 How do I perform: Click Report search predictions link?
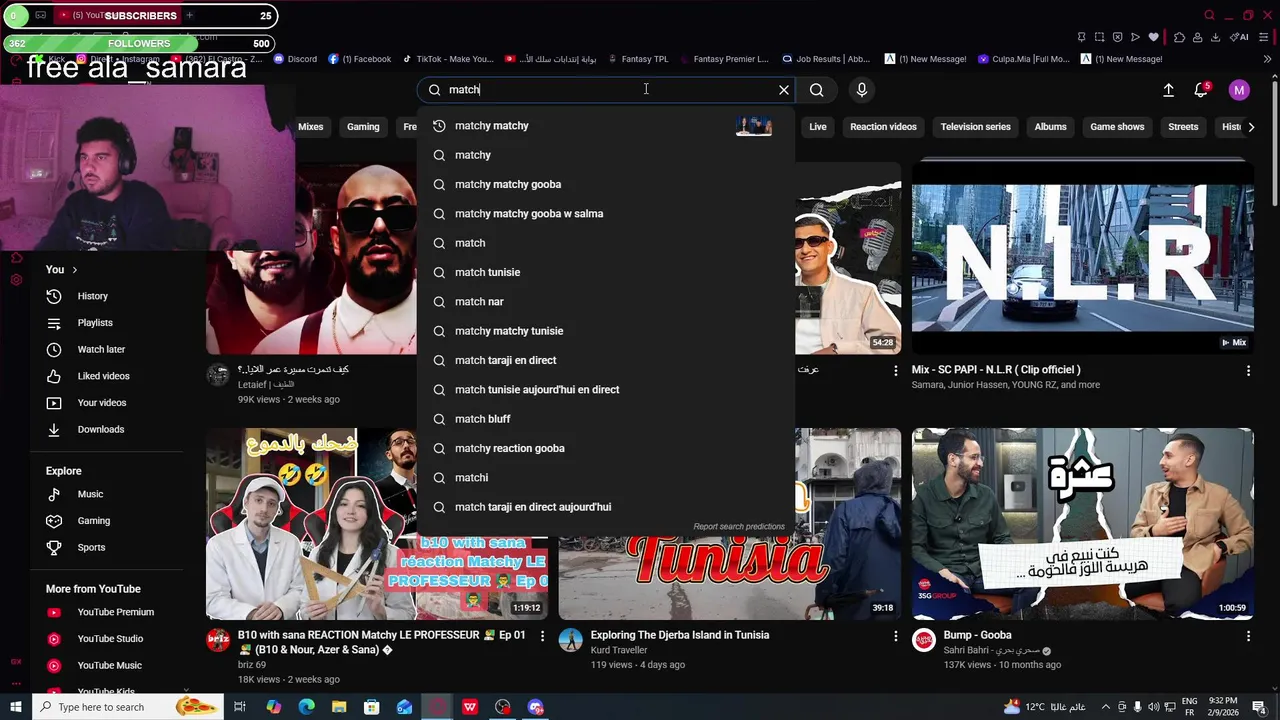coord(739,527)
